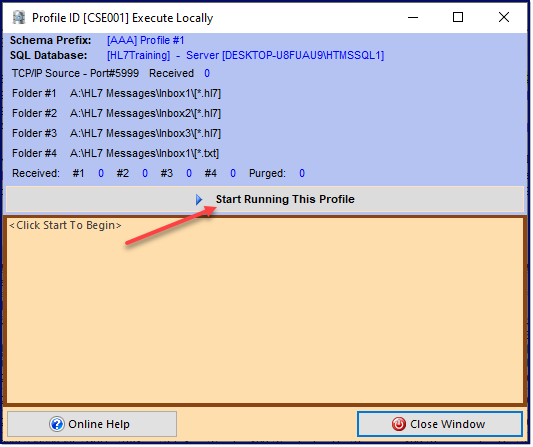Screen dimensions: 533x447
Task: Click the Schema Prefix value [AAA] Profile #1
Action: [145, 40]
